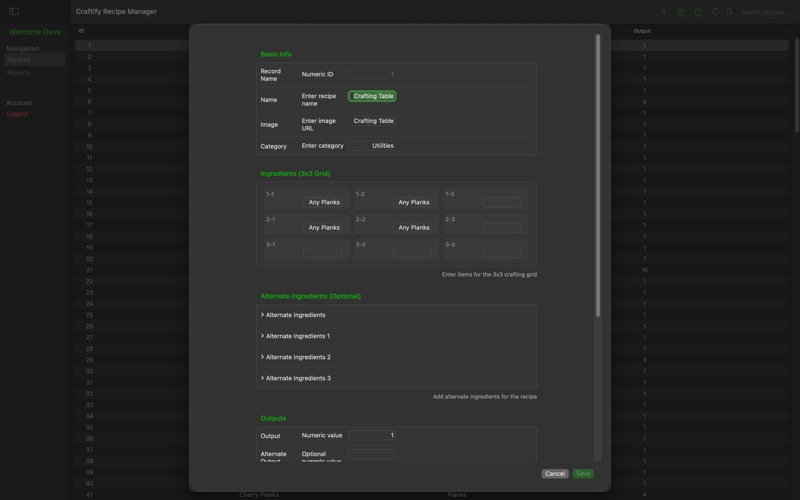This screenshot has height=500, width=800.
Task: Select table row with ID 2
Action: (x=432, y=57)
